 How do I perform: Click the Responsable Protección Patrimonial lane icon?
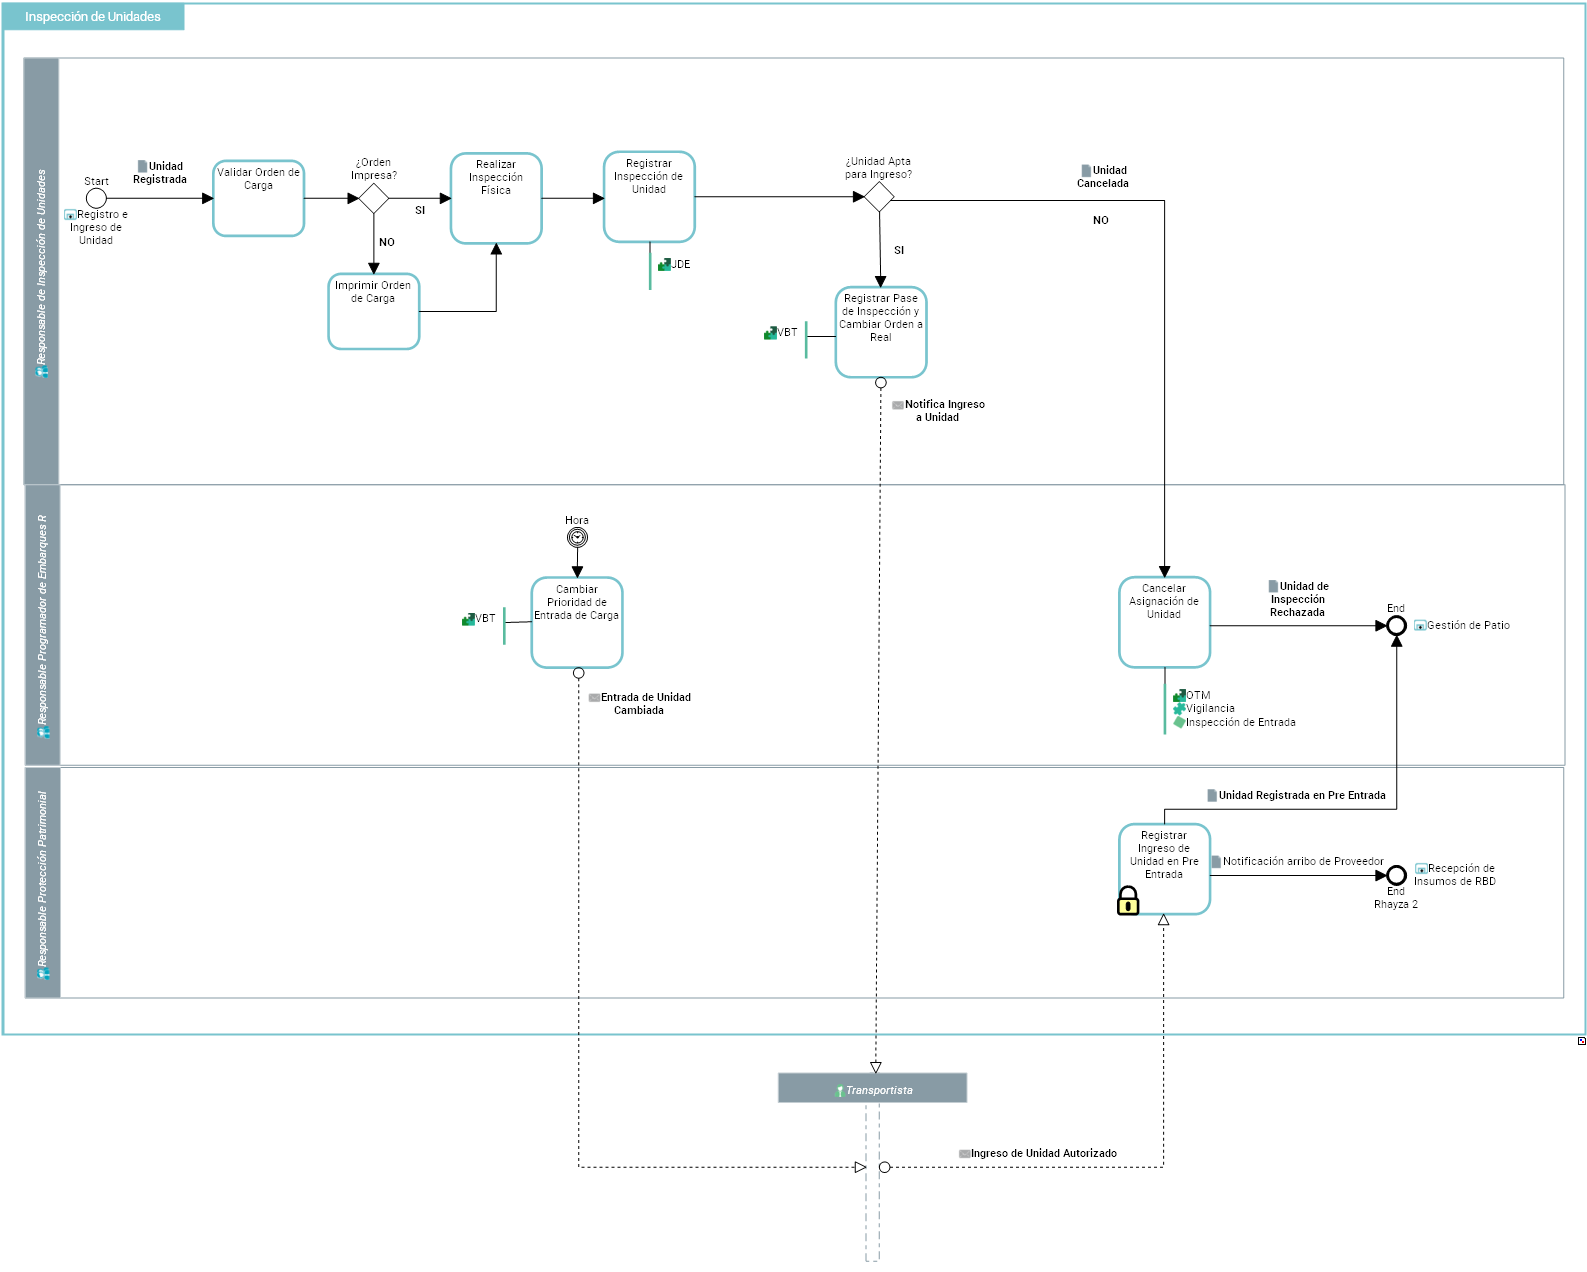click(43, 974)
